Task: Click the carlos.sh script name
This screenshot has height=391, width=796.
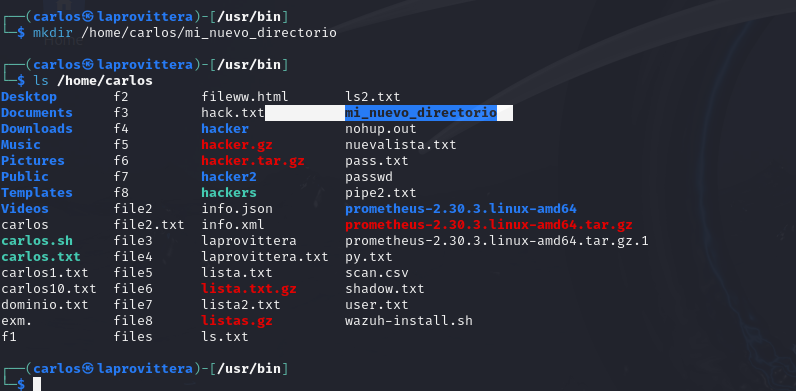Action: 37,241
